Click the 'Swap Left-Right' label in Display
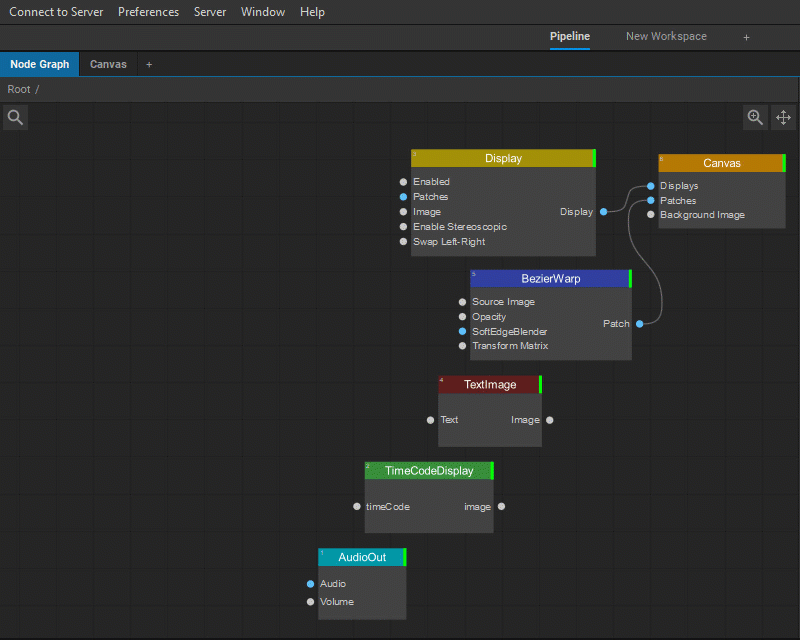 449,241
